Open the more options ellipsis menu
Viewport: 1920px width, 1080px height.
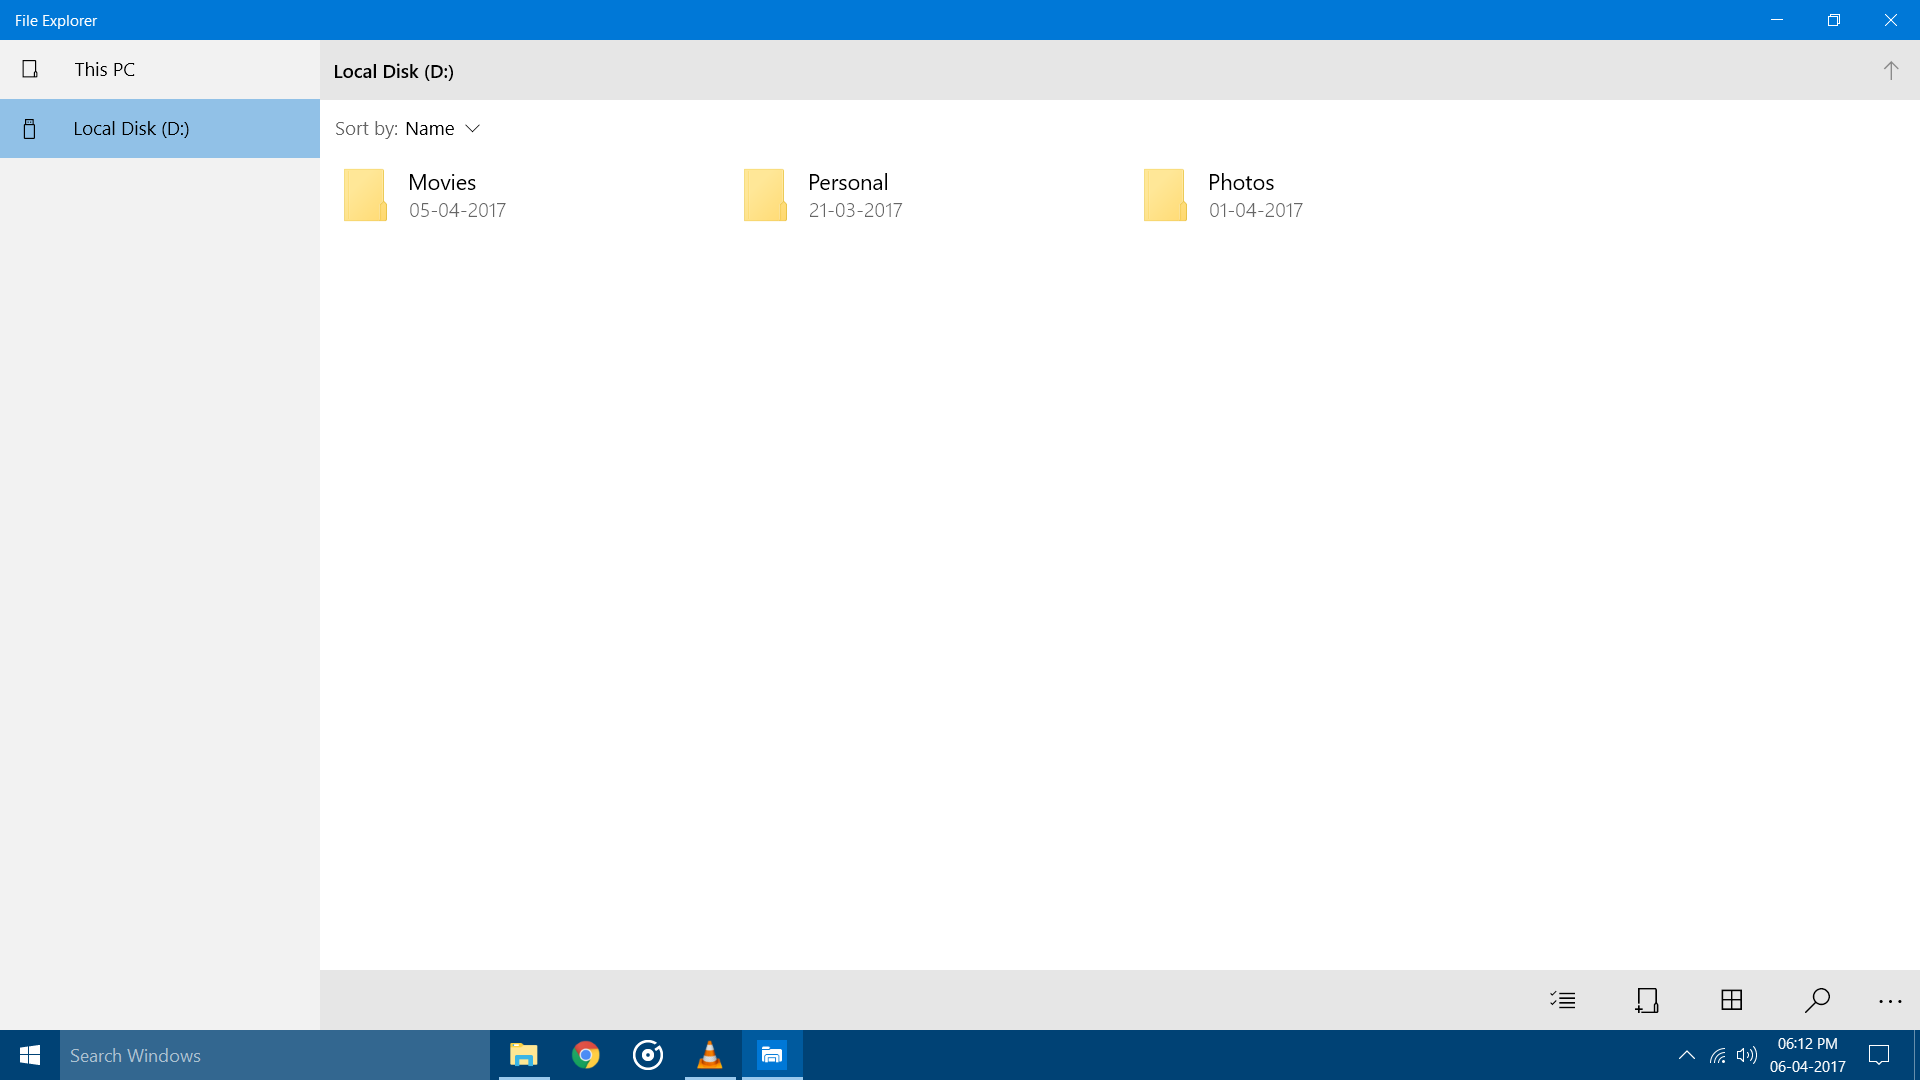coord(1890,1001)
